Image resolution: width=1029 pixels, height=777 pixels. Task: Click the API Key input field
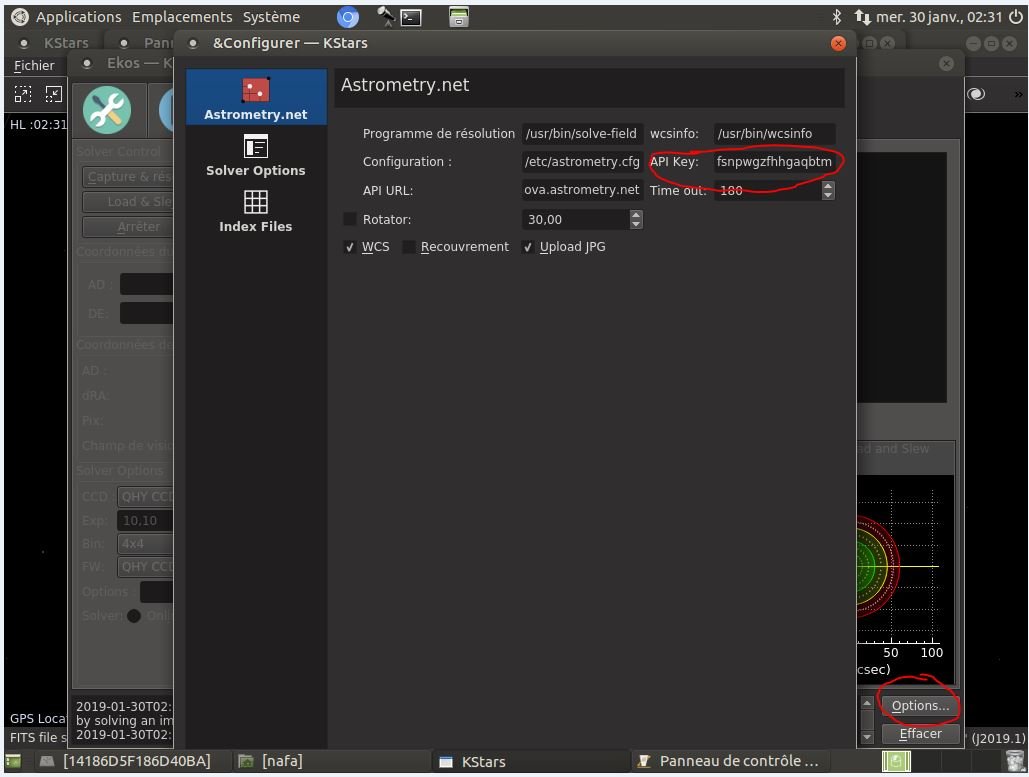pyautogui.click(x=774, y=161)
